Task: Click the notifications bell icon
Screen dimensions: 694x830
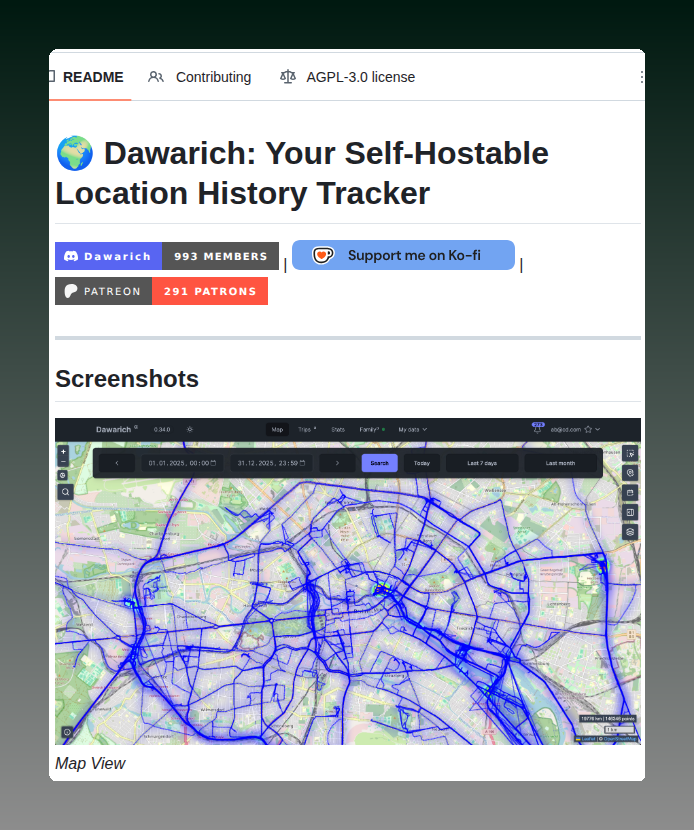Action: point(538,429)
